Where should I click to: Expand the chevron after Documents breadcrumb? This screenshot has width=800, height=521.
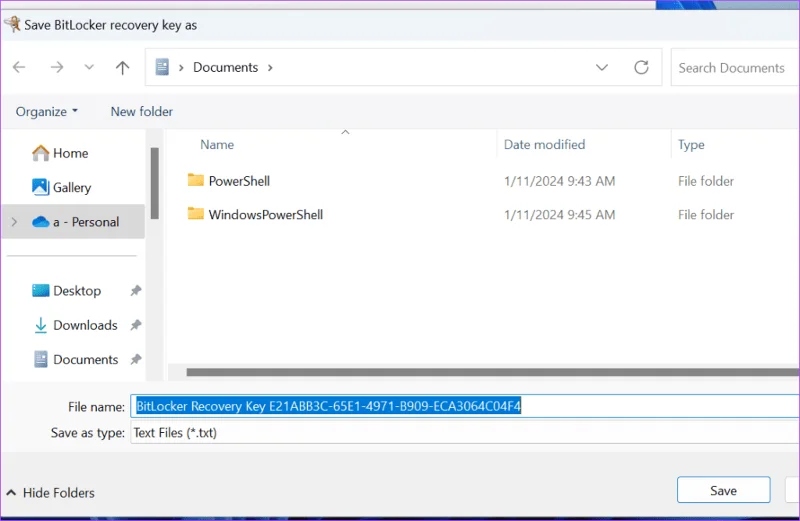(270, 68)
